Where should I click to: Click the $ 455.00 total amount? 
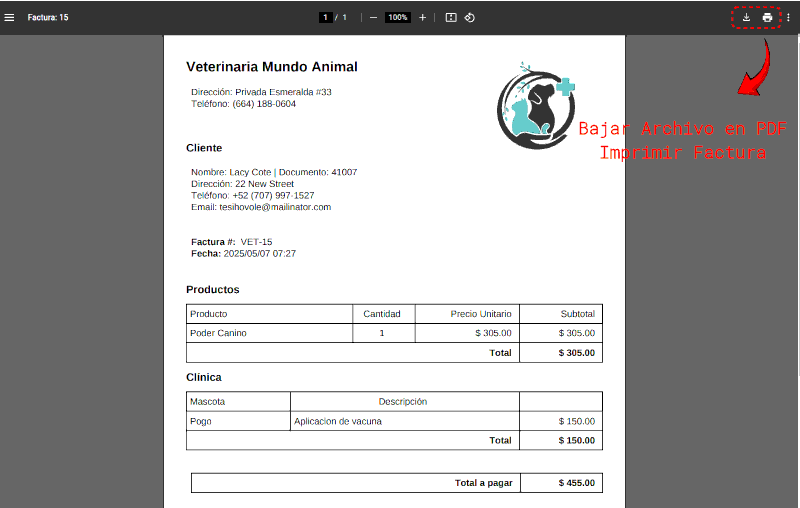tap(576, 483)
